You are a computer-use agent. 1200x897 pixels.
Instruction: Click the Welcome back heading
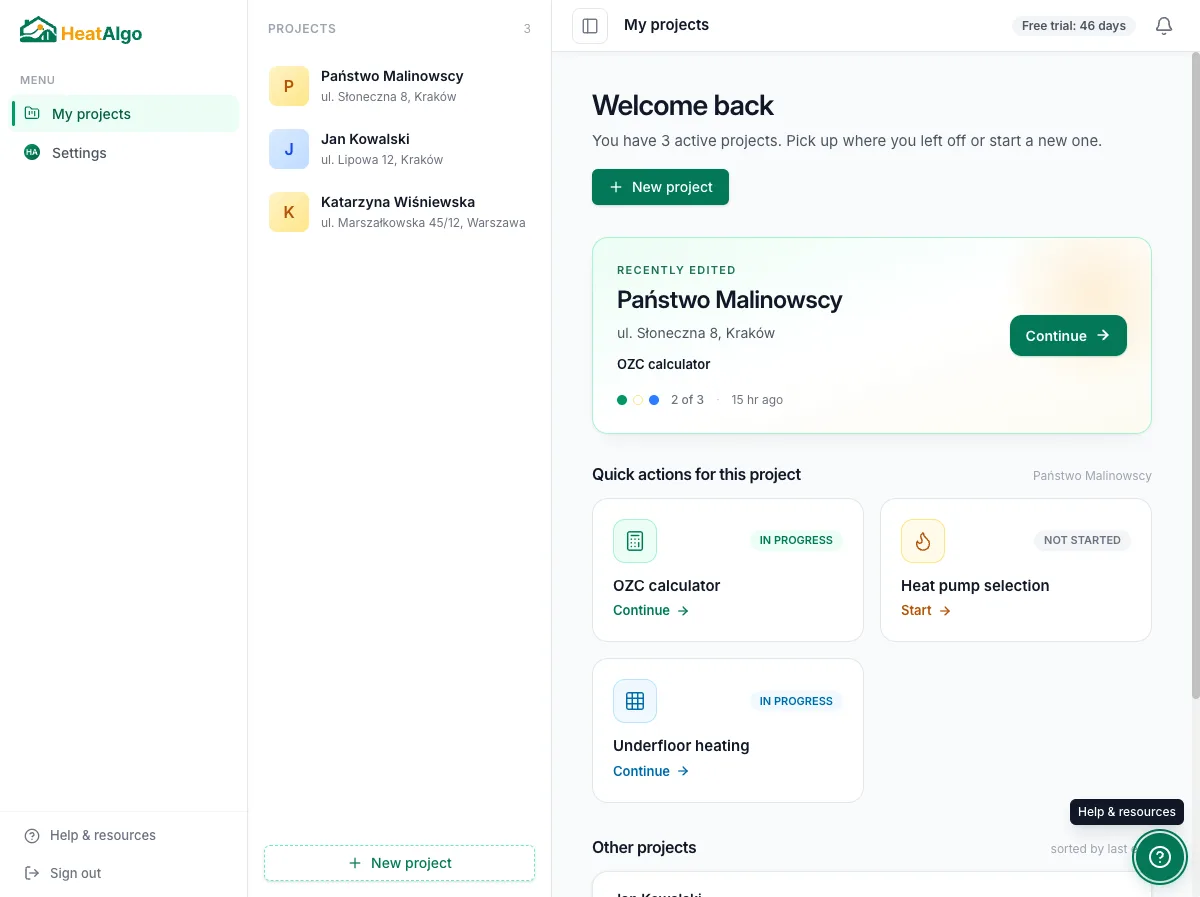click(683, 106)
